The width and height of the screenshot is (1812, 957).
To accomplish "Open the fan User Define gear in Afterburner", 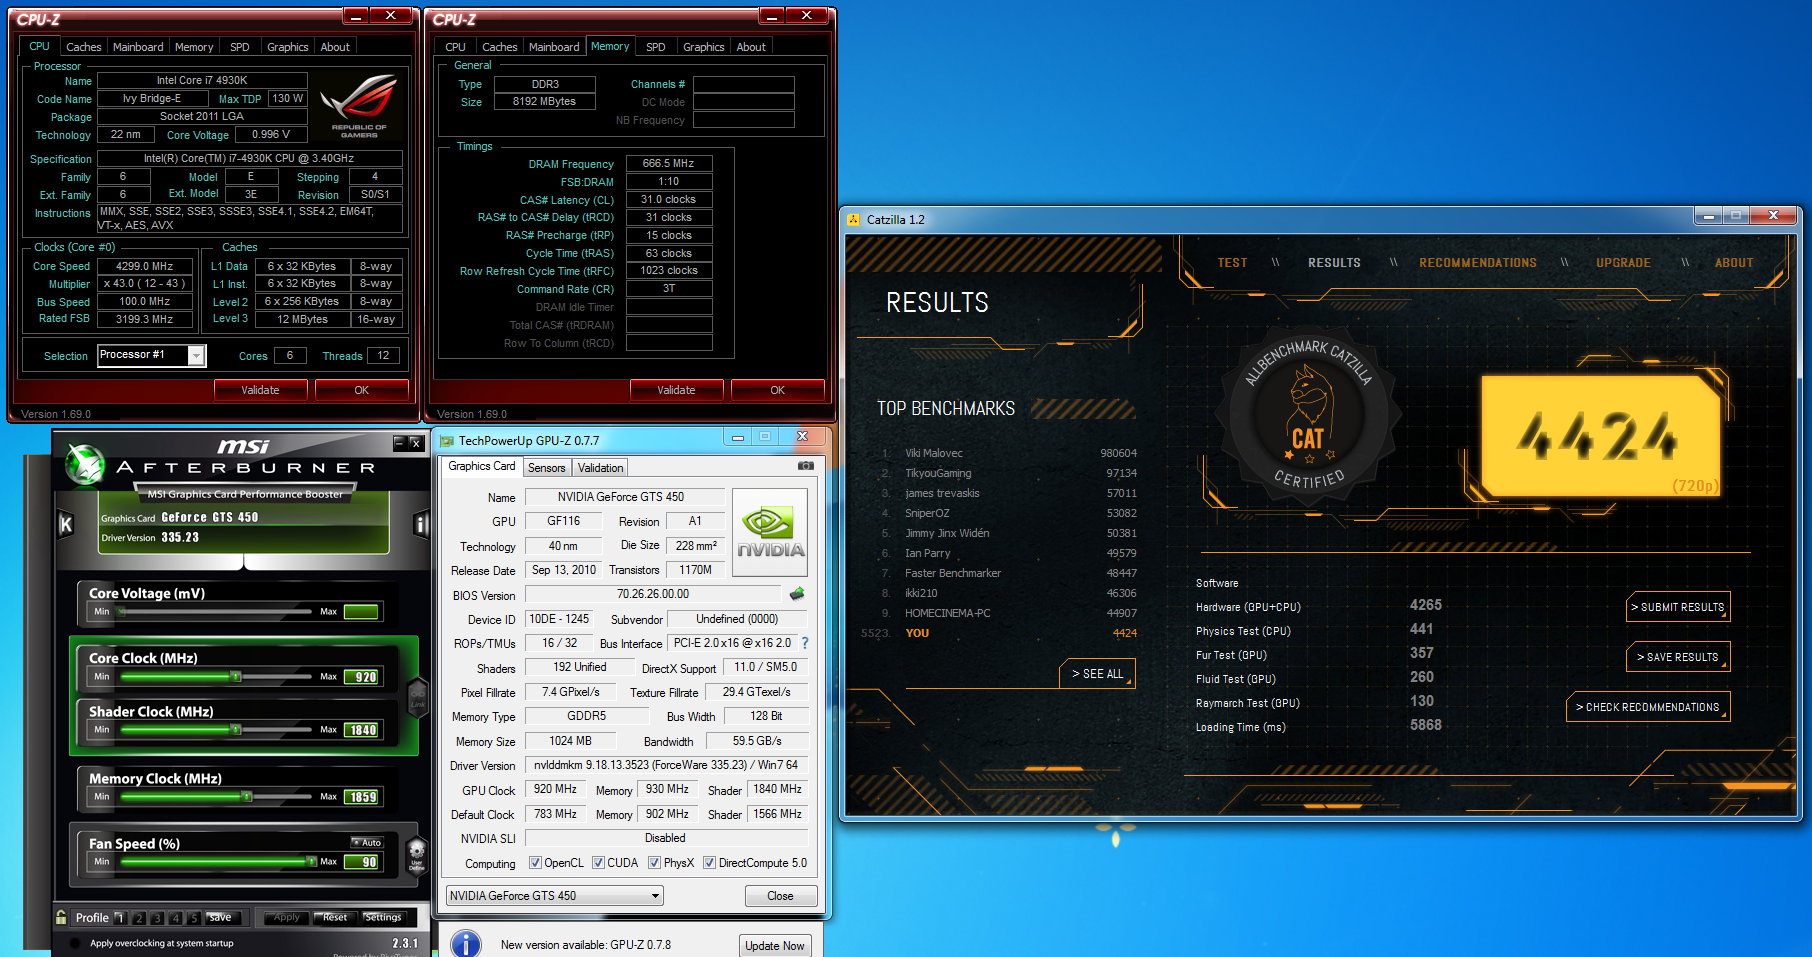I will pos(417,856).
